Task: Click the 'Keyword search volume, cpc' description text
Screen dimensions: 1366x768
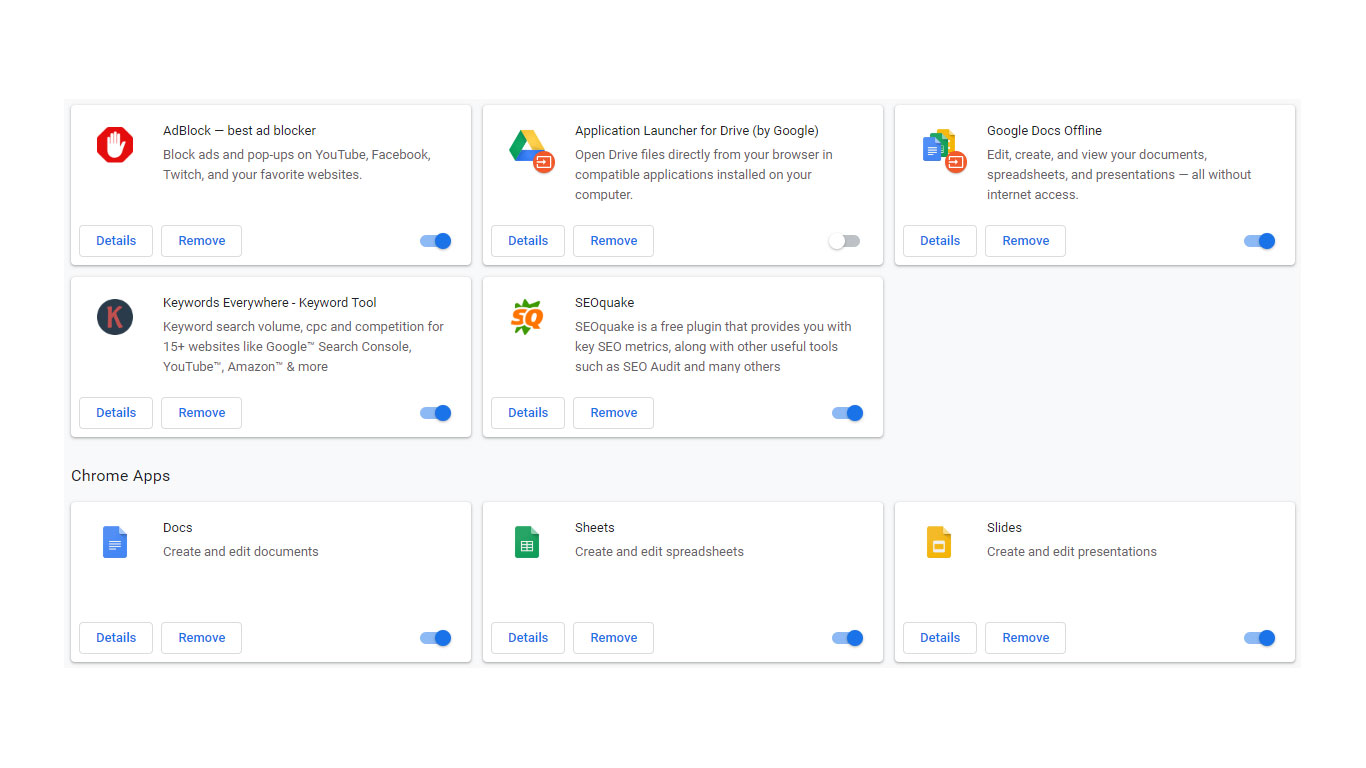Action: click(303, 347)
